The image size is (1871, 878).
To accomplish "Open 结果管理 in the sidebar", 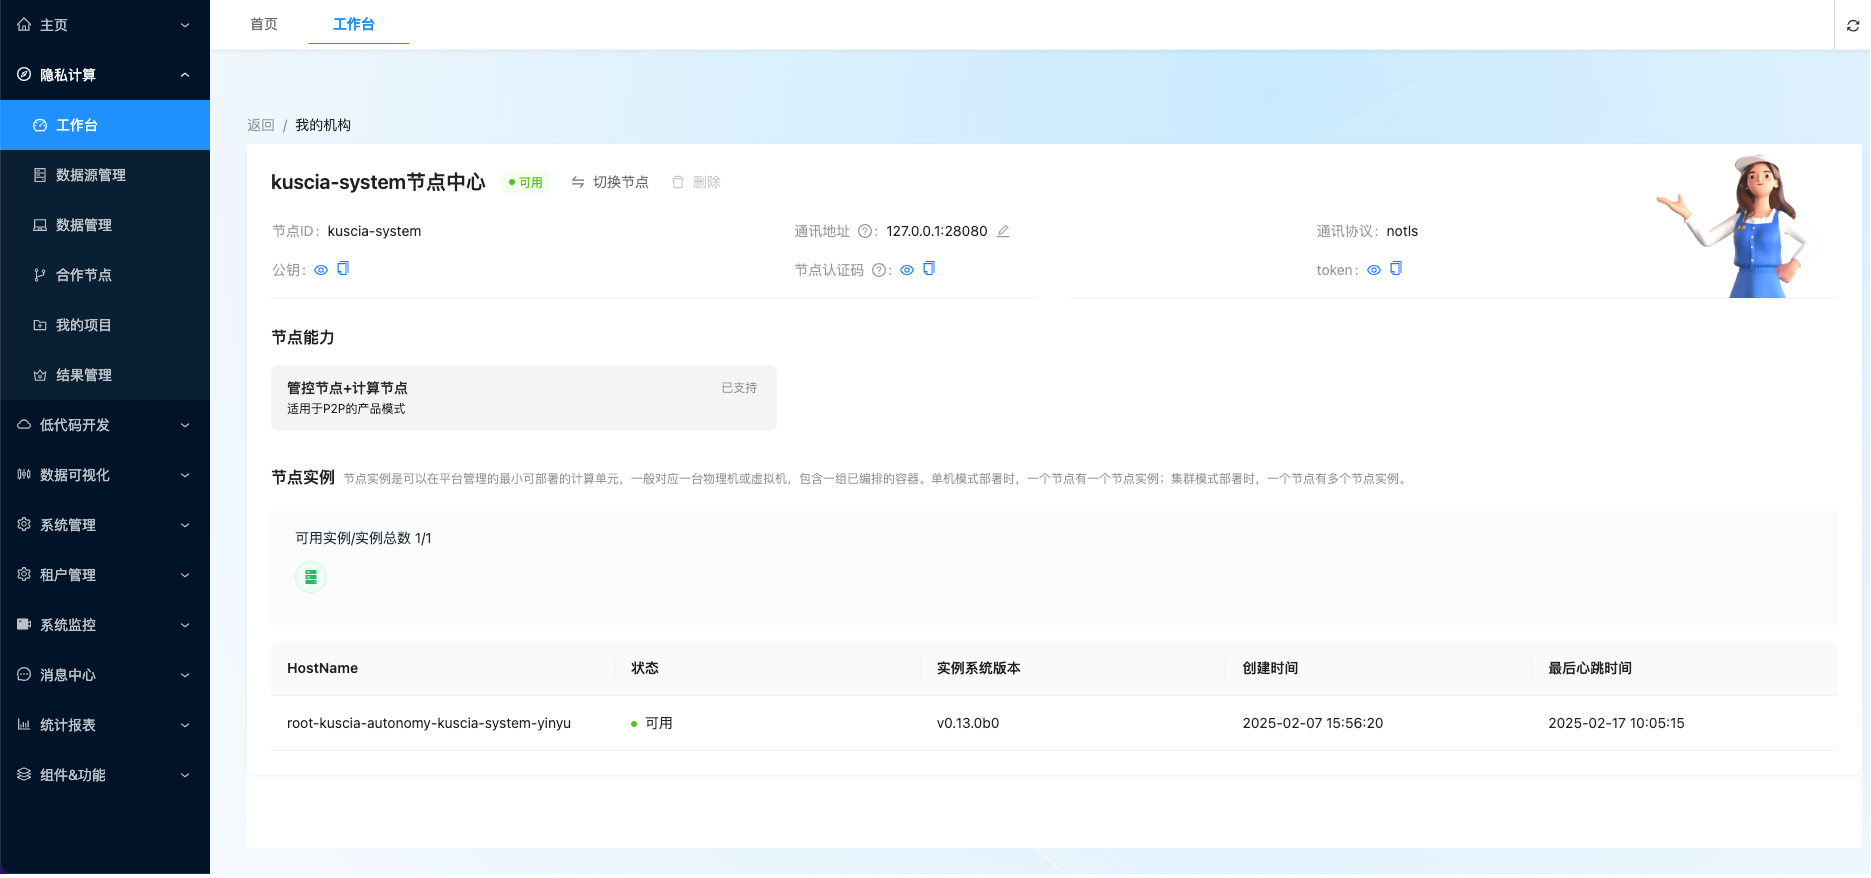I will pyautogui.click(x=105, y=375).
